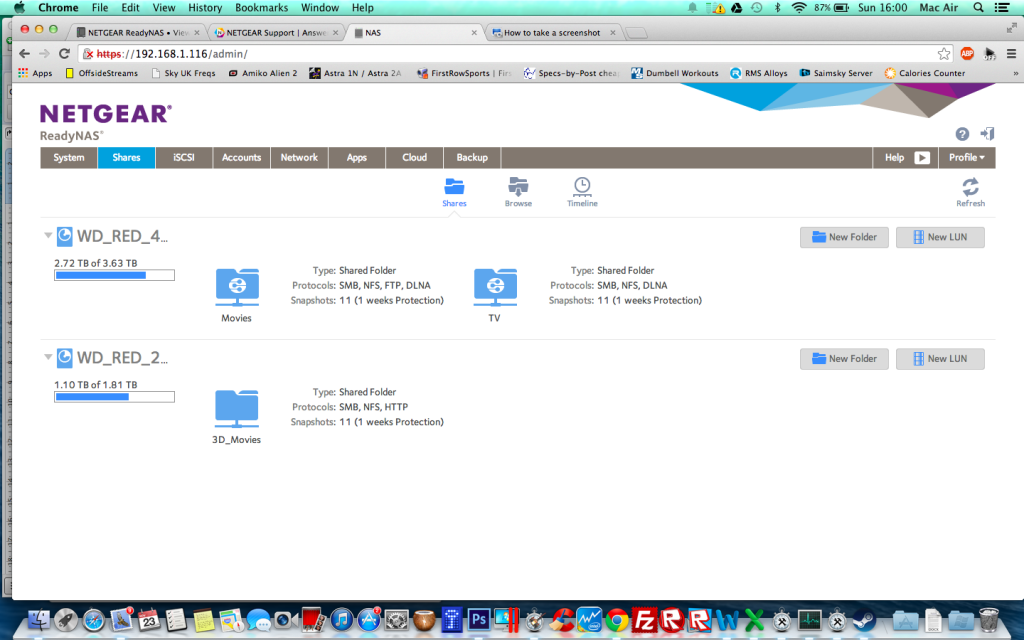1024x640 pixels.
Task: Click the Adblock Plus extension icon
Action: [967, 54]
